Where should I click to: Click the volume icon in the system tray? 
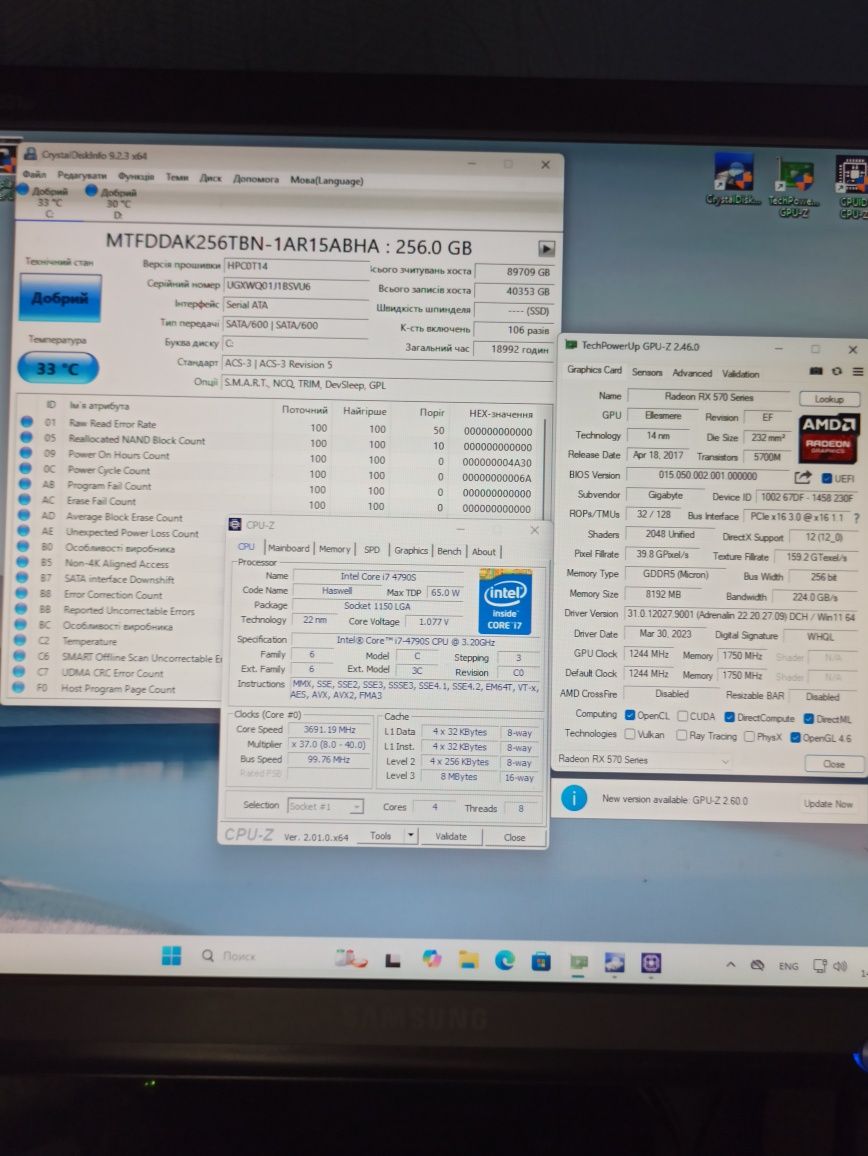point(840,966)
